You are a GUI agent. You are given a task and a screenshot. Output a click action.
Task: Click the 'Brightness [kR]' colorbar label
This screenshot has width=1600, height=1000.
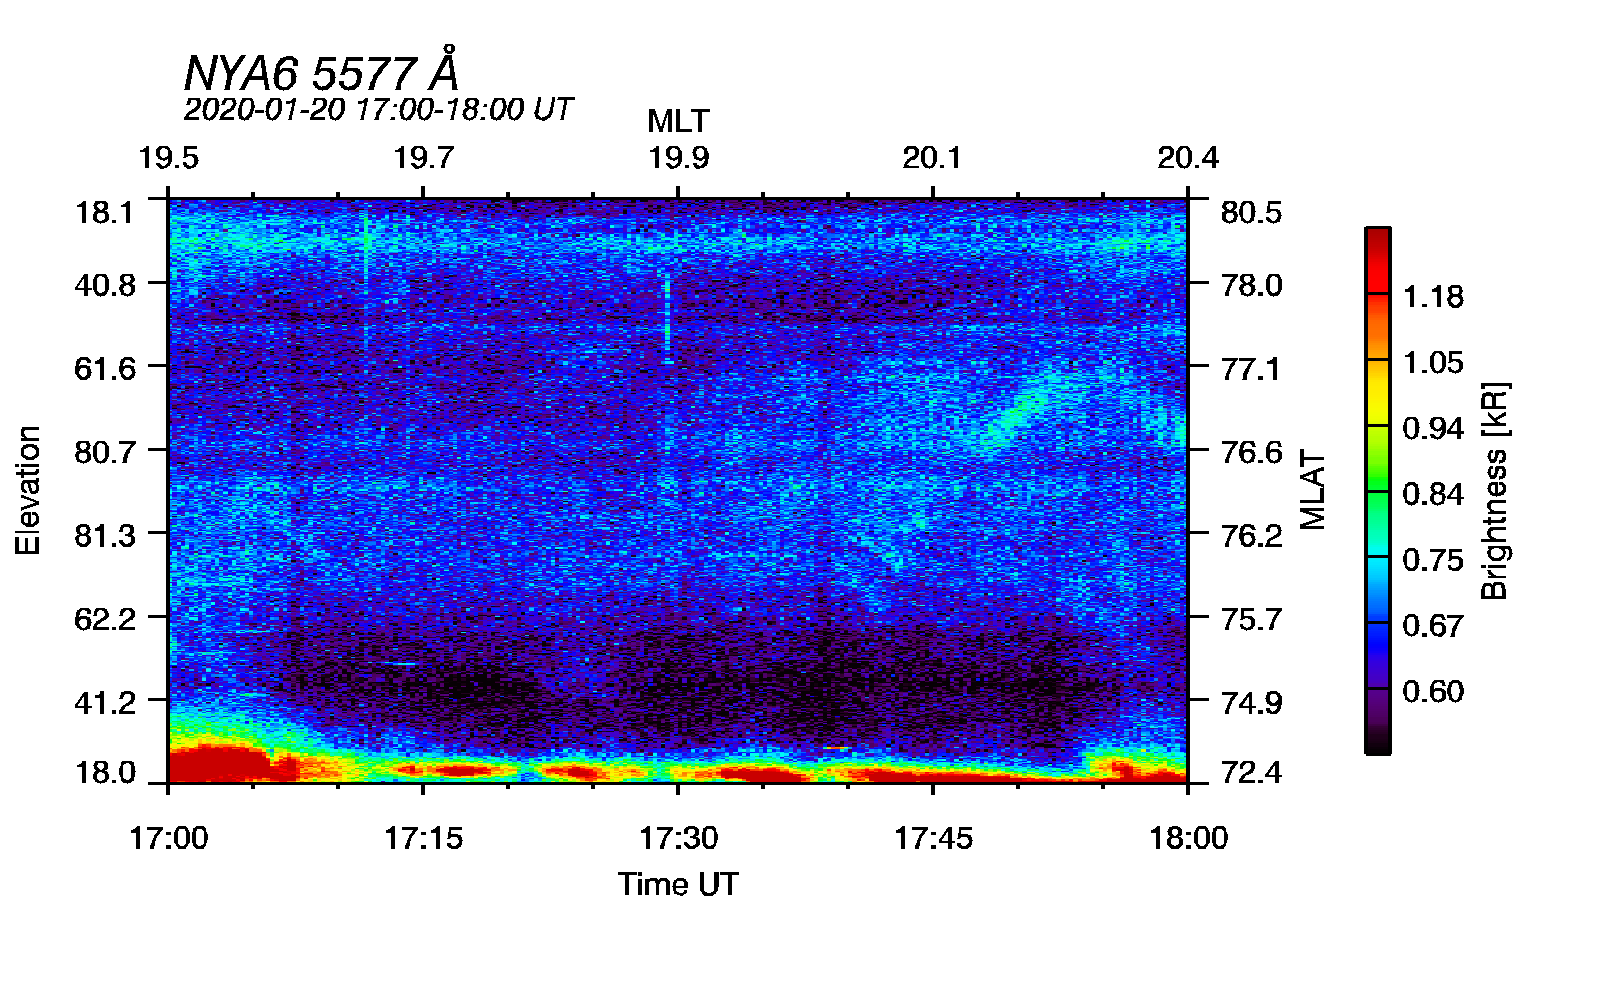(1494, 490)
